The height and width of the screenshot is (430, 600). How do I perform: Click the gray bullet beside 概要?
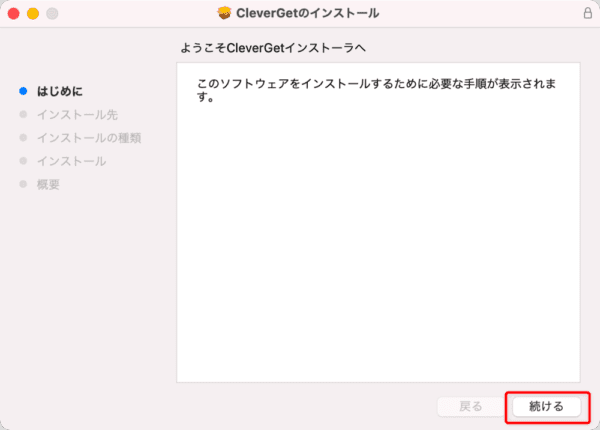[x=23, y=184]
